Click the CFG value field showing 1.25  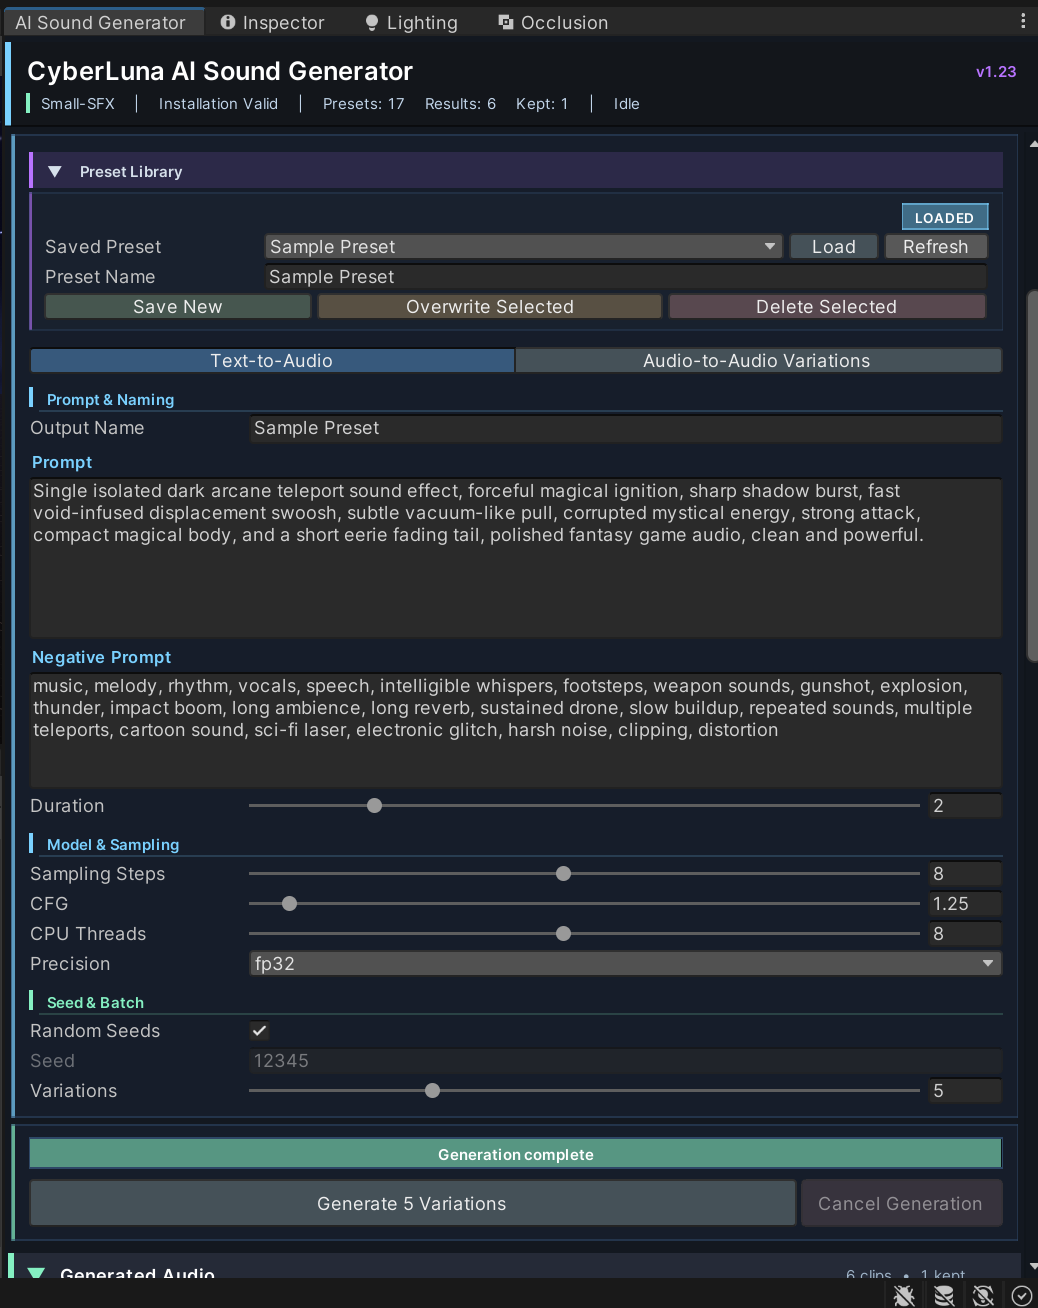[x=965, y=904]
